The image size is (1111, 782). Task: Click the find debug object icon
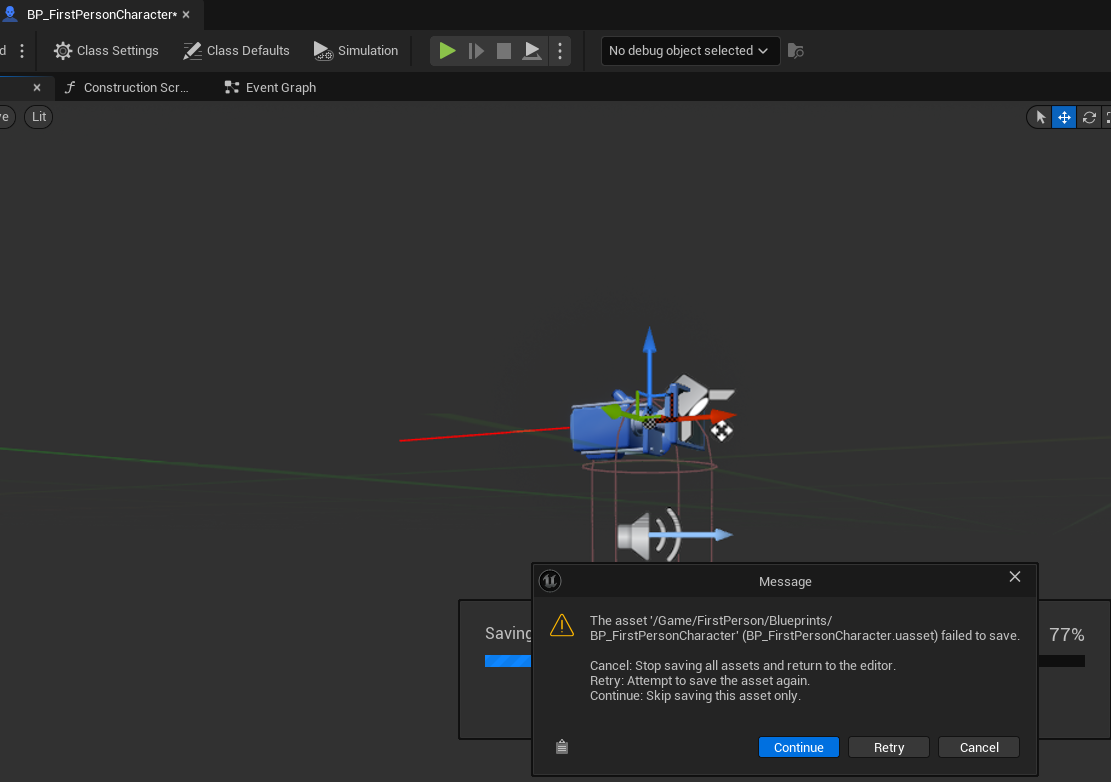[796, 51]
